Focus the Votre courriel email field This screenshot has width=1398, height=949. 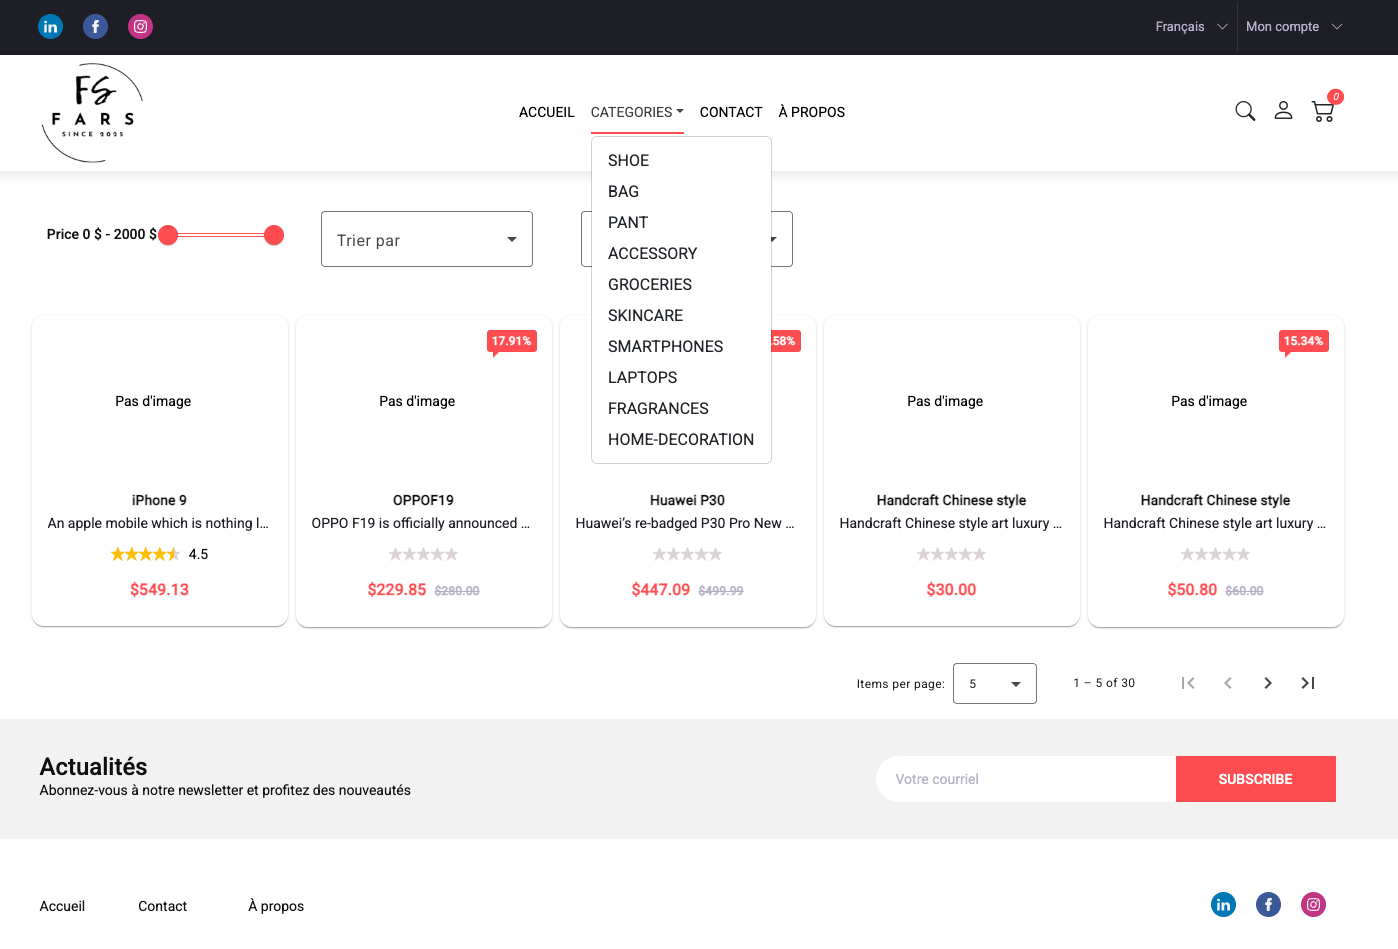point(1025,779)
